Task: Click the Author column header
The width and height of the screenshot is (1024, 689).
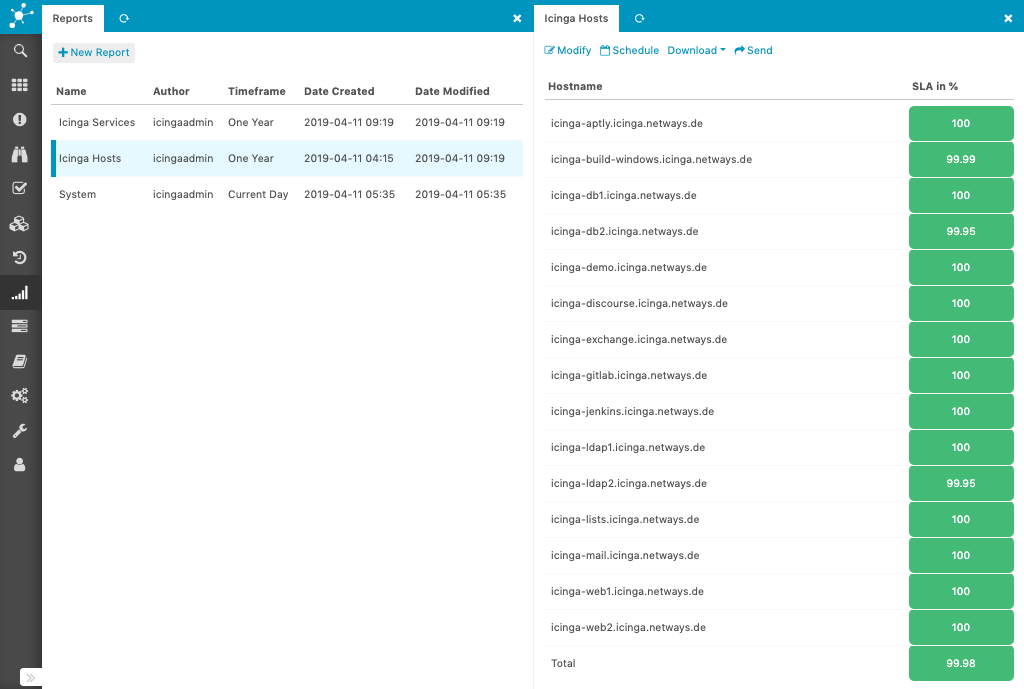Action: [x=171, y=91]
